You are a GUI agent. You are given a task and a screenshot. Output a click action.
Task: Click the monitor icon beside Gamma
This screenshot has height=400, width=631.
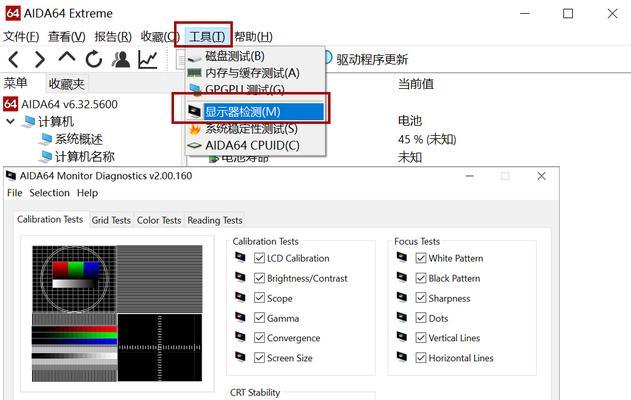tap(240, 318)
